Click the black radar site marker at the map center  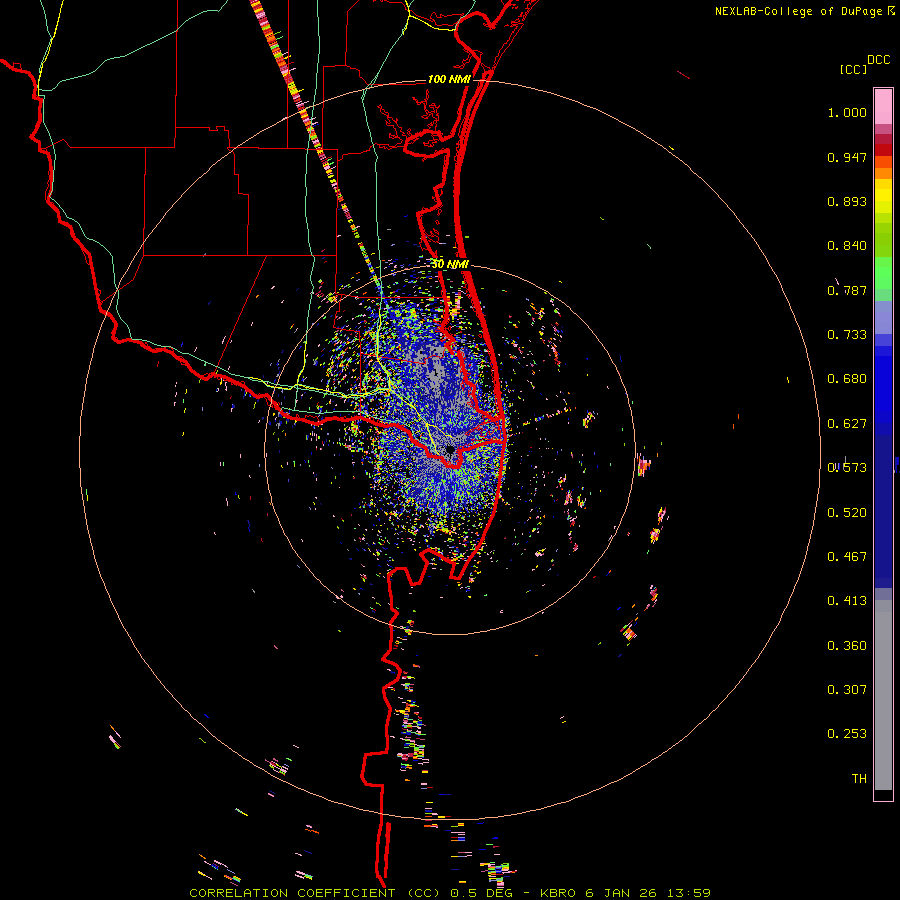pyautogui.click(x=450, y=450)
